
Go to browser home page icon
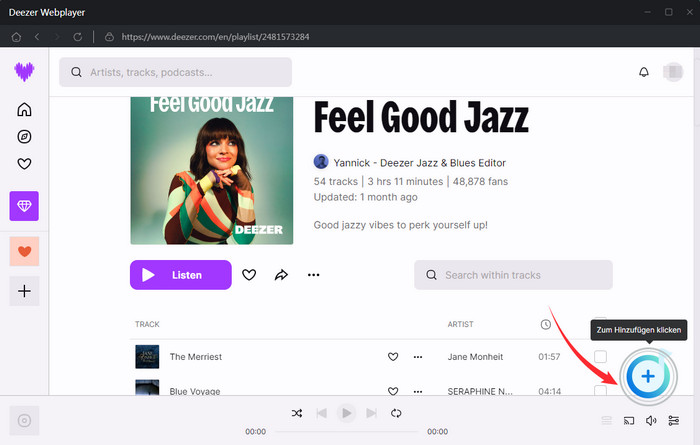17,37
